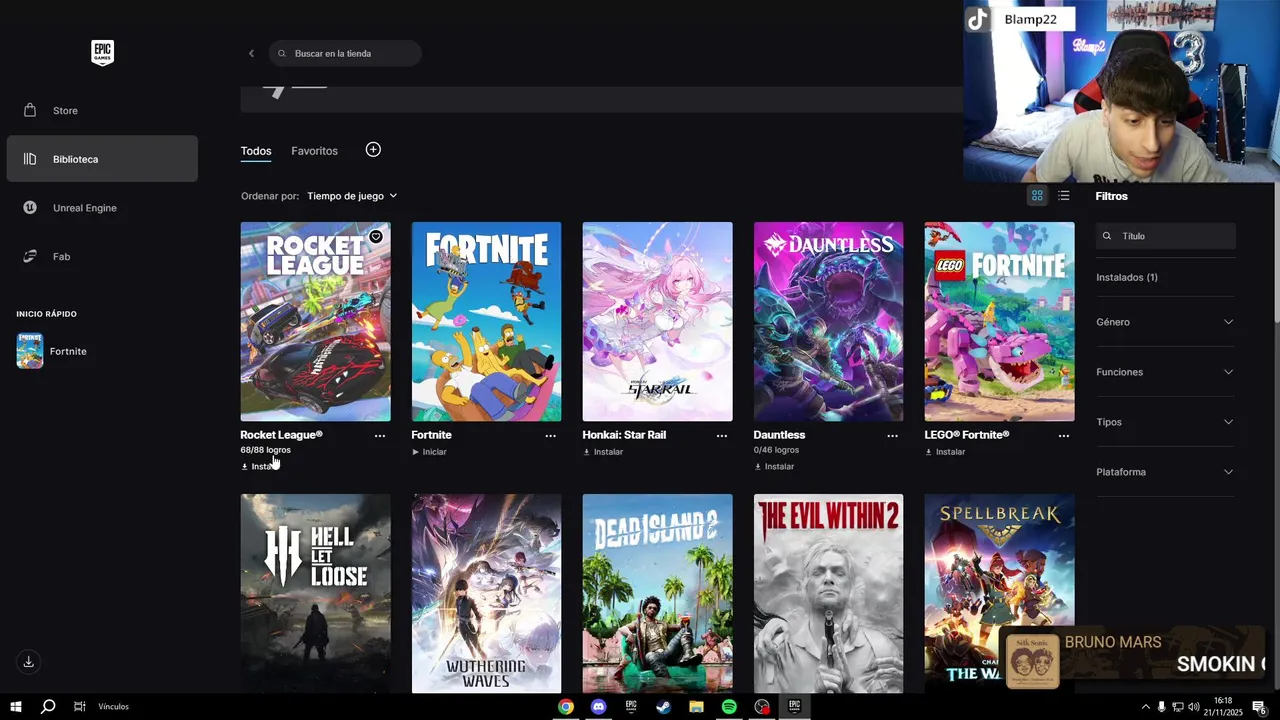Click the Dauntless title text
1280x720 pixels.
(x=779, y=435)
